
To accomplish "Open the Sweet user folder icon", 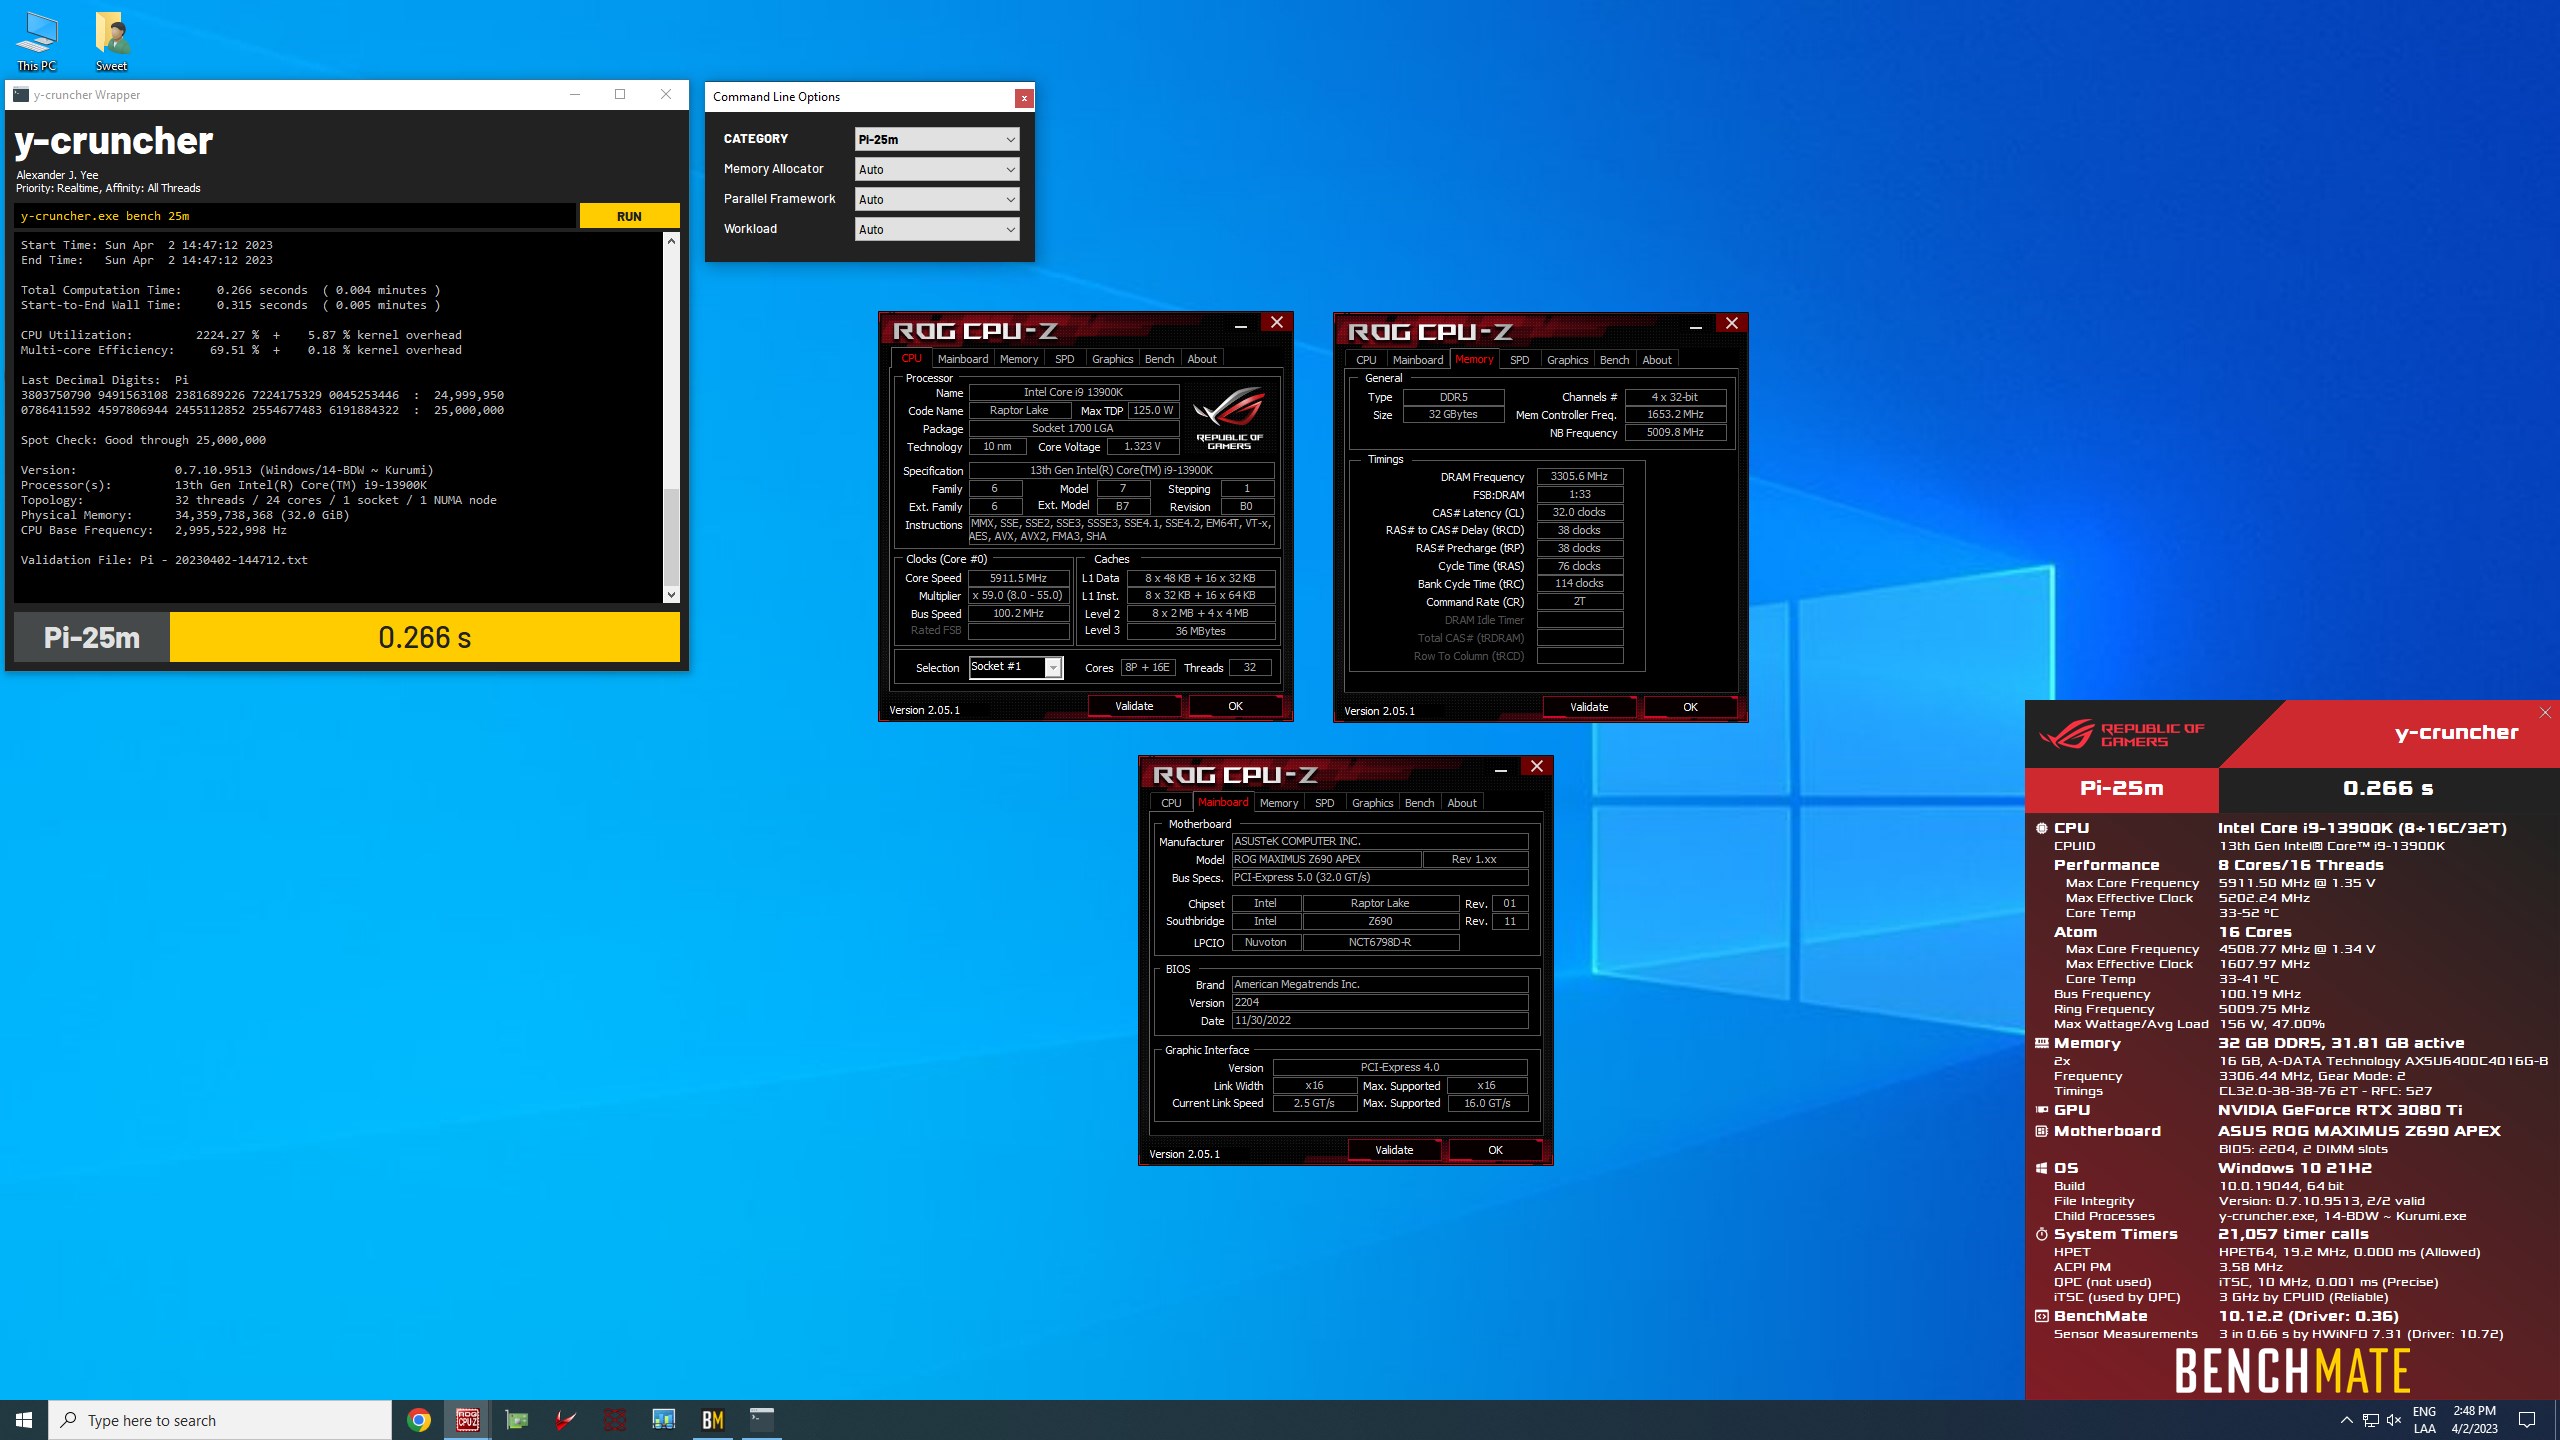I will pyautogui.click(x=111, y=41).
